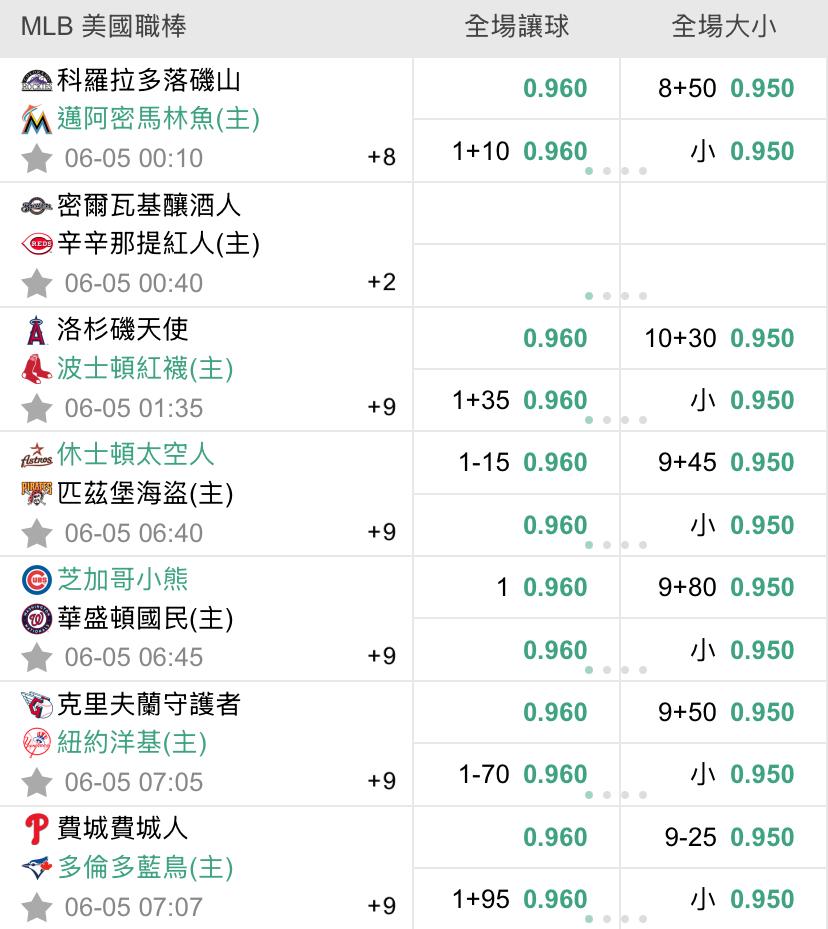Image resolution: width=828 pixels, height=929 pixels.
Task: Click page dots under the Yankees game odds
Action: point(616,795)
